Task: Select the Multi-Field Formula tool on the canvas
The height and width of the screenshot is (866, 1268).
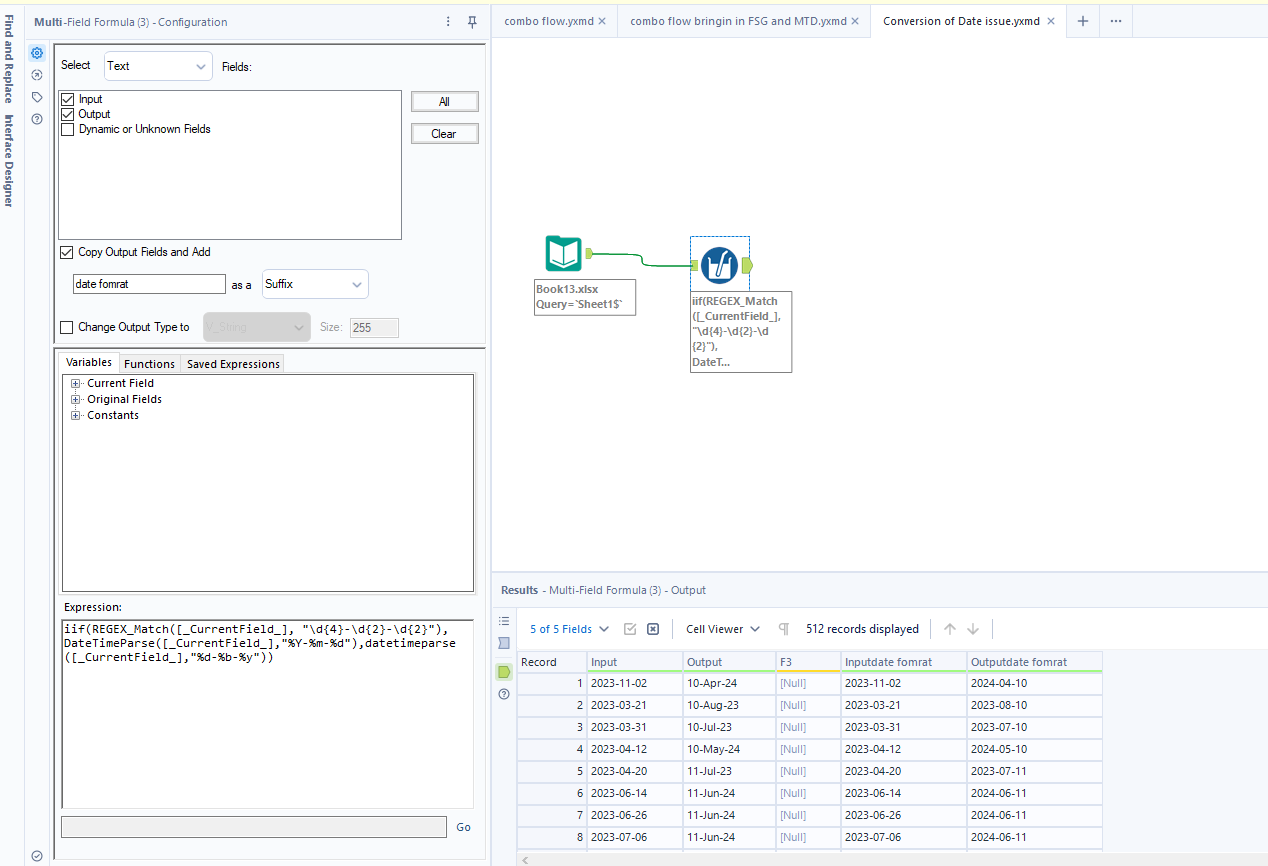Action: click(719, 265)
